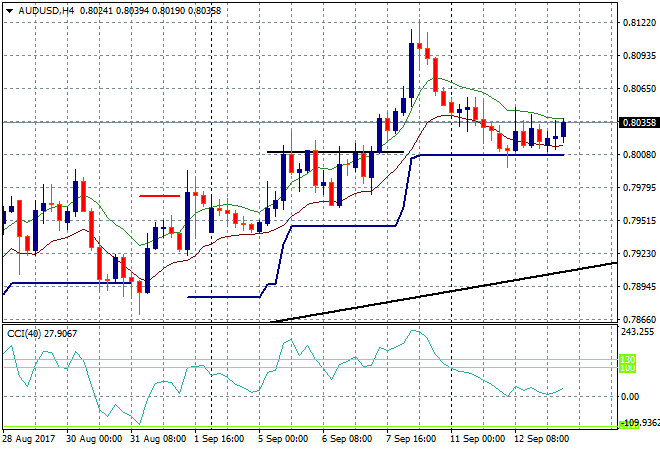Select the blue stepped support line
660x450 pixels.
340,226
